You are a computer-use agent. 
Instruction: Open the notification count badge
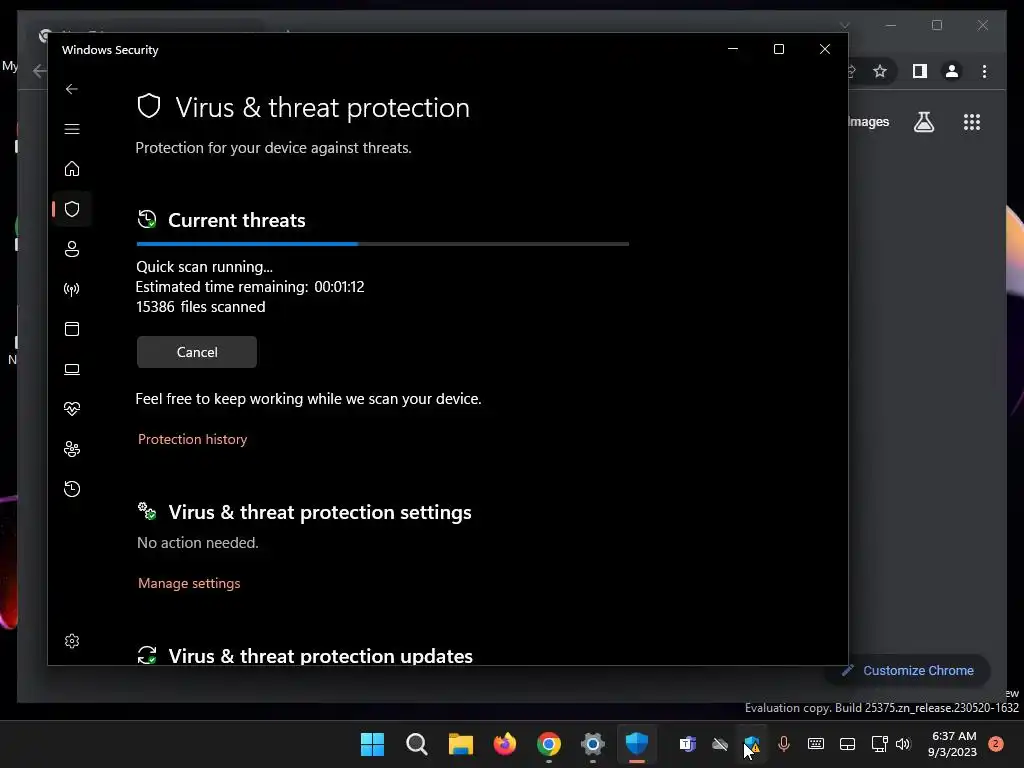coord(995,744)
